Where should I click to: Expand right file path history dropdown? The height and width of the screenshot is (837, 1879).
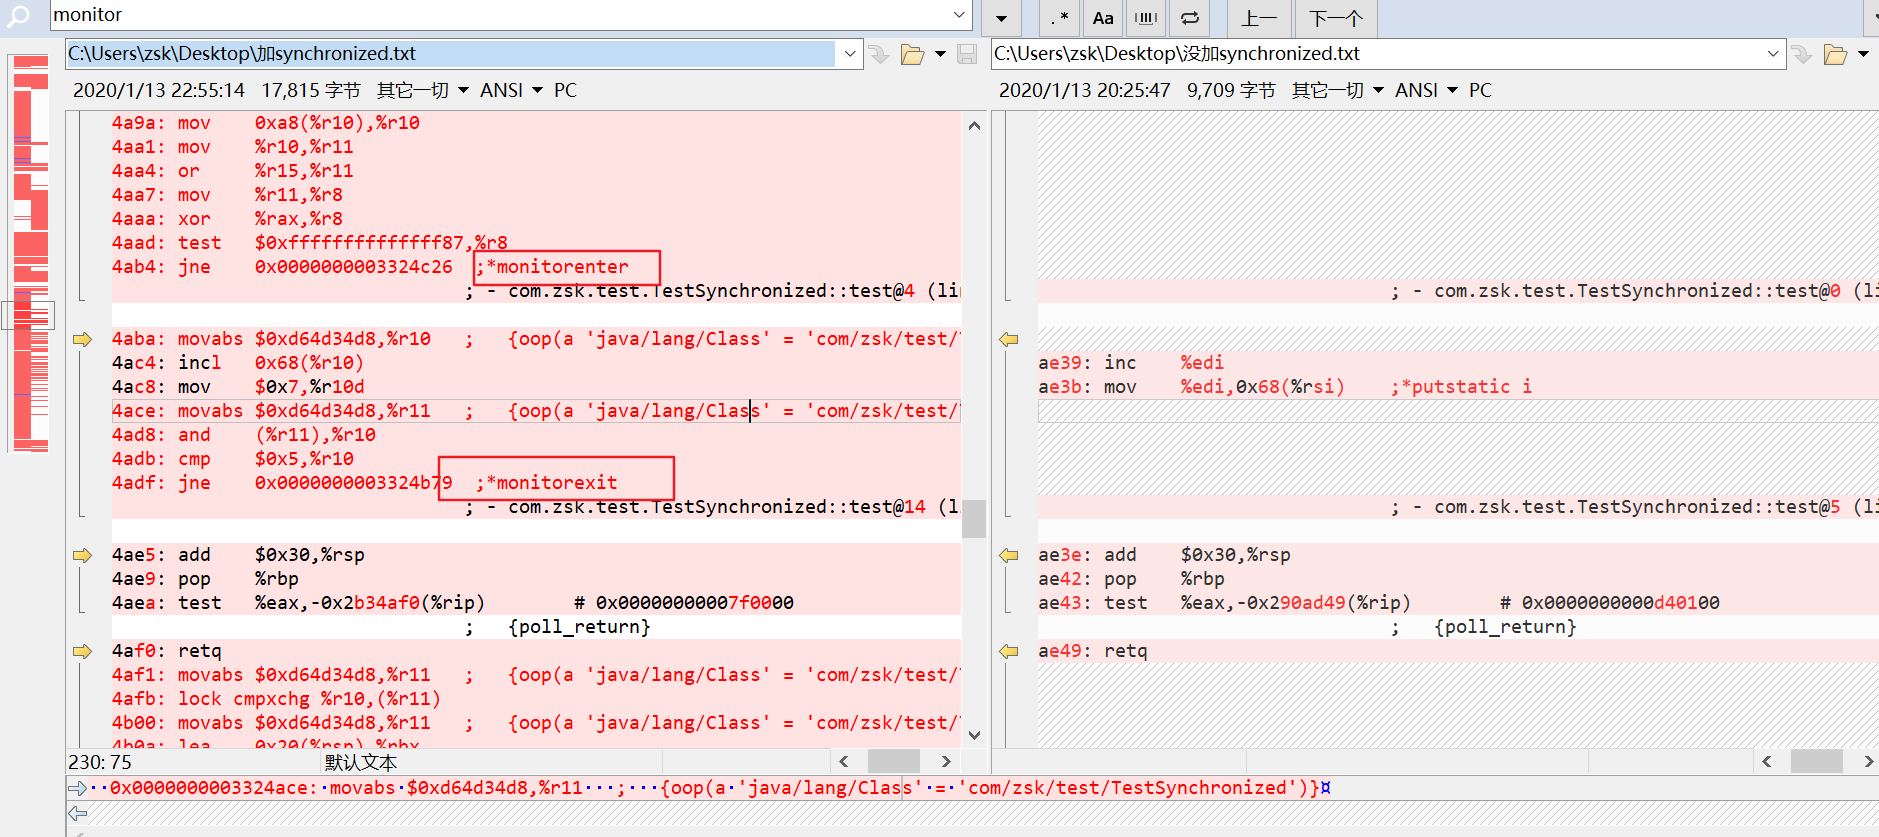1774,54
